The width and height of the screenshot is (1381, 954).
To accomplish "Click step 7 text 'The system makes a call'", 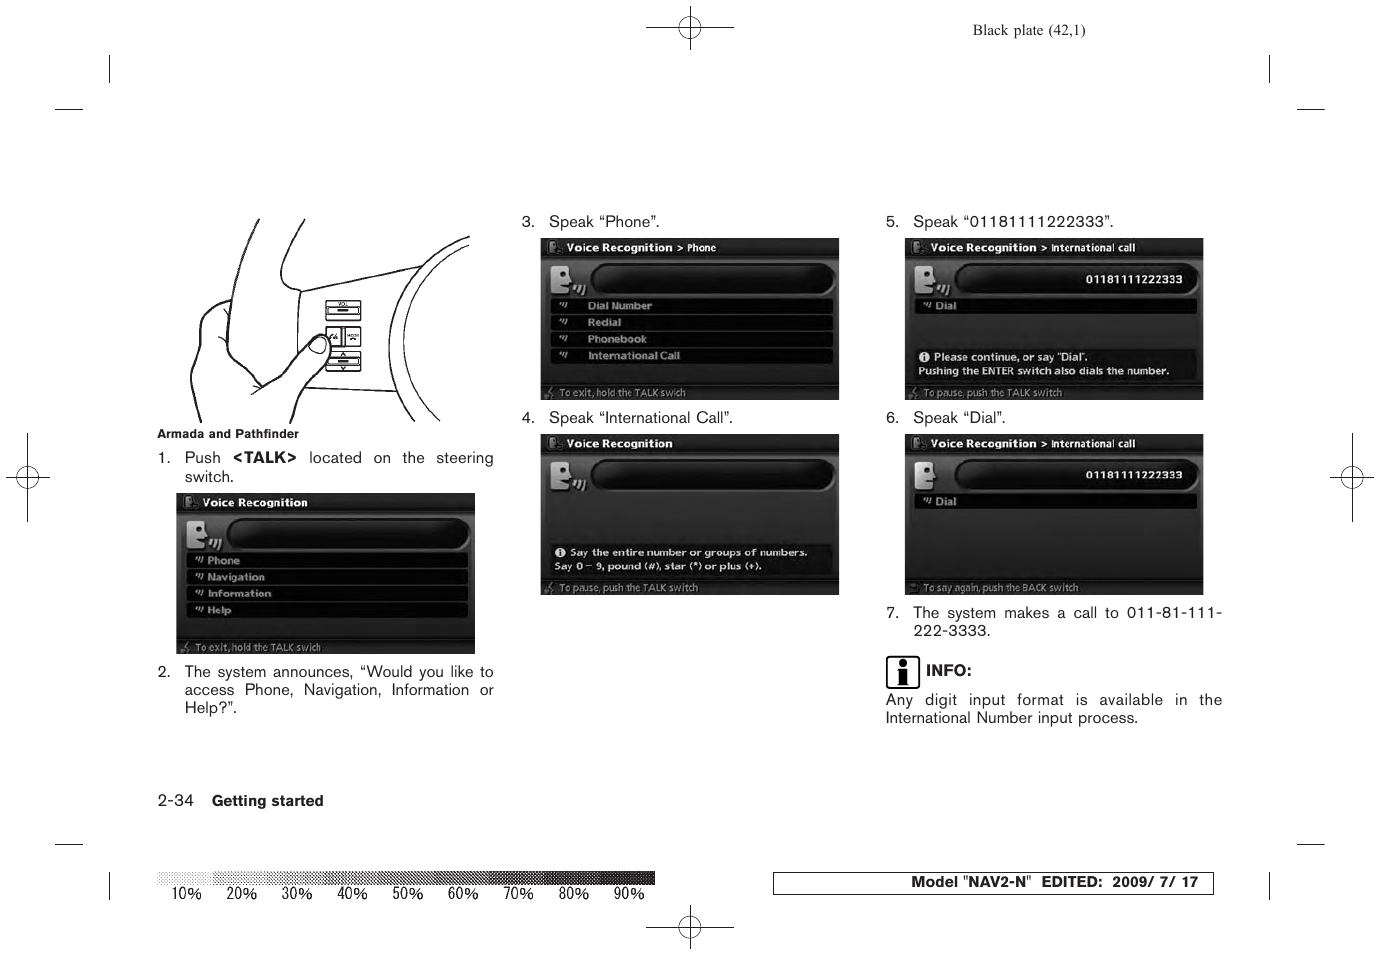I will coord(1067,622).
